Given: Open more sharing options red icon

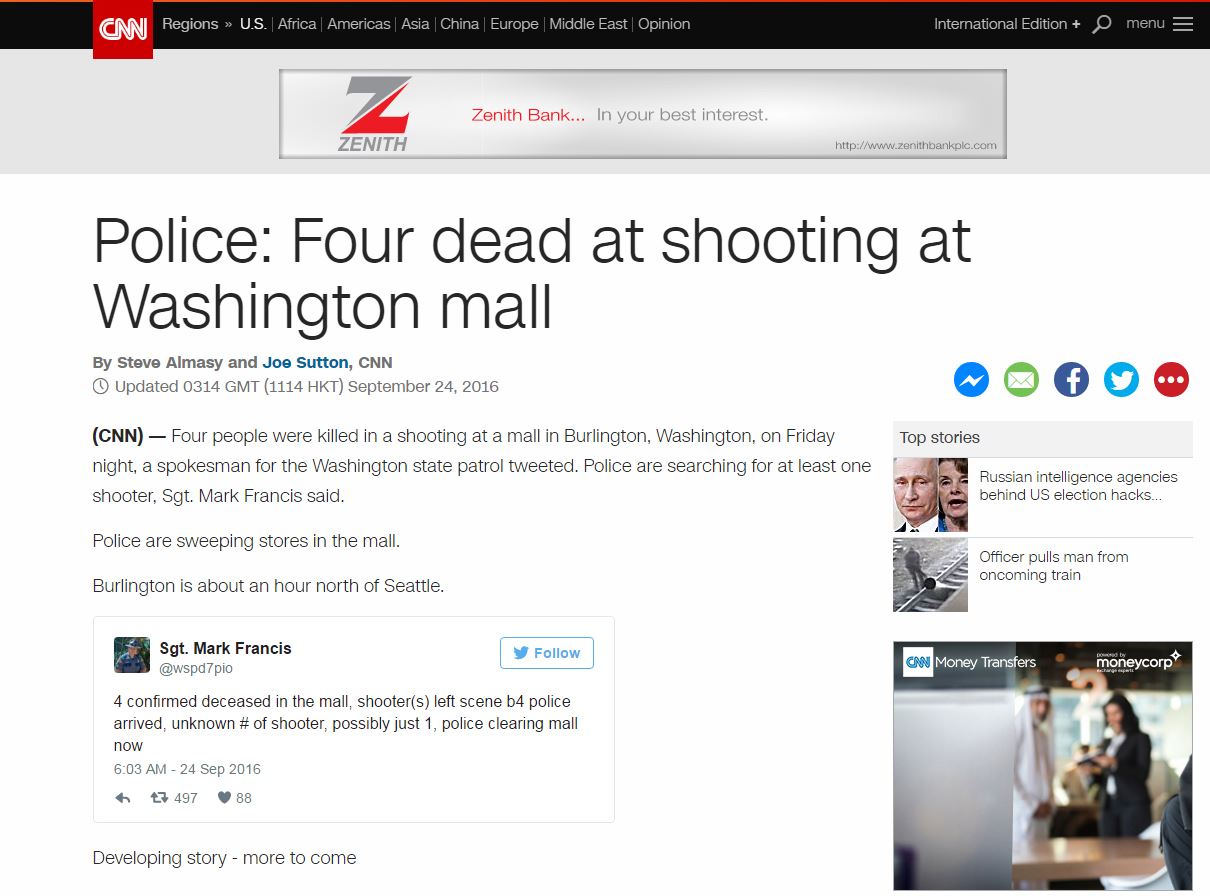Looking at the screenshot, I should [x=1171, y=380].
